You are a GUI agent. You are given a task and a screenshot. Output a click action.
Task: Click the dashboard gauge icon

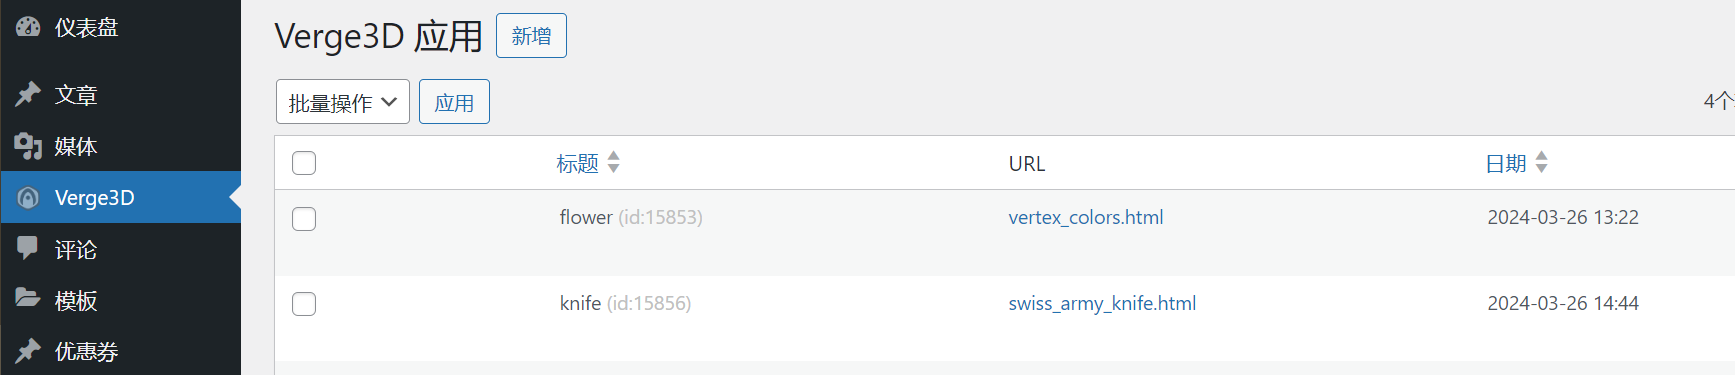(28, 27)
